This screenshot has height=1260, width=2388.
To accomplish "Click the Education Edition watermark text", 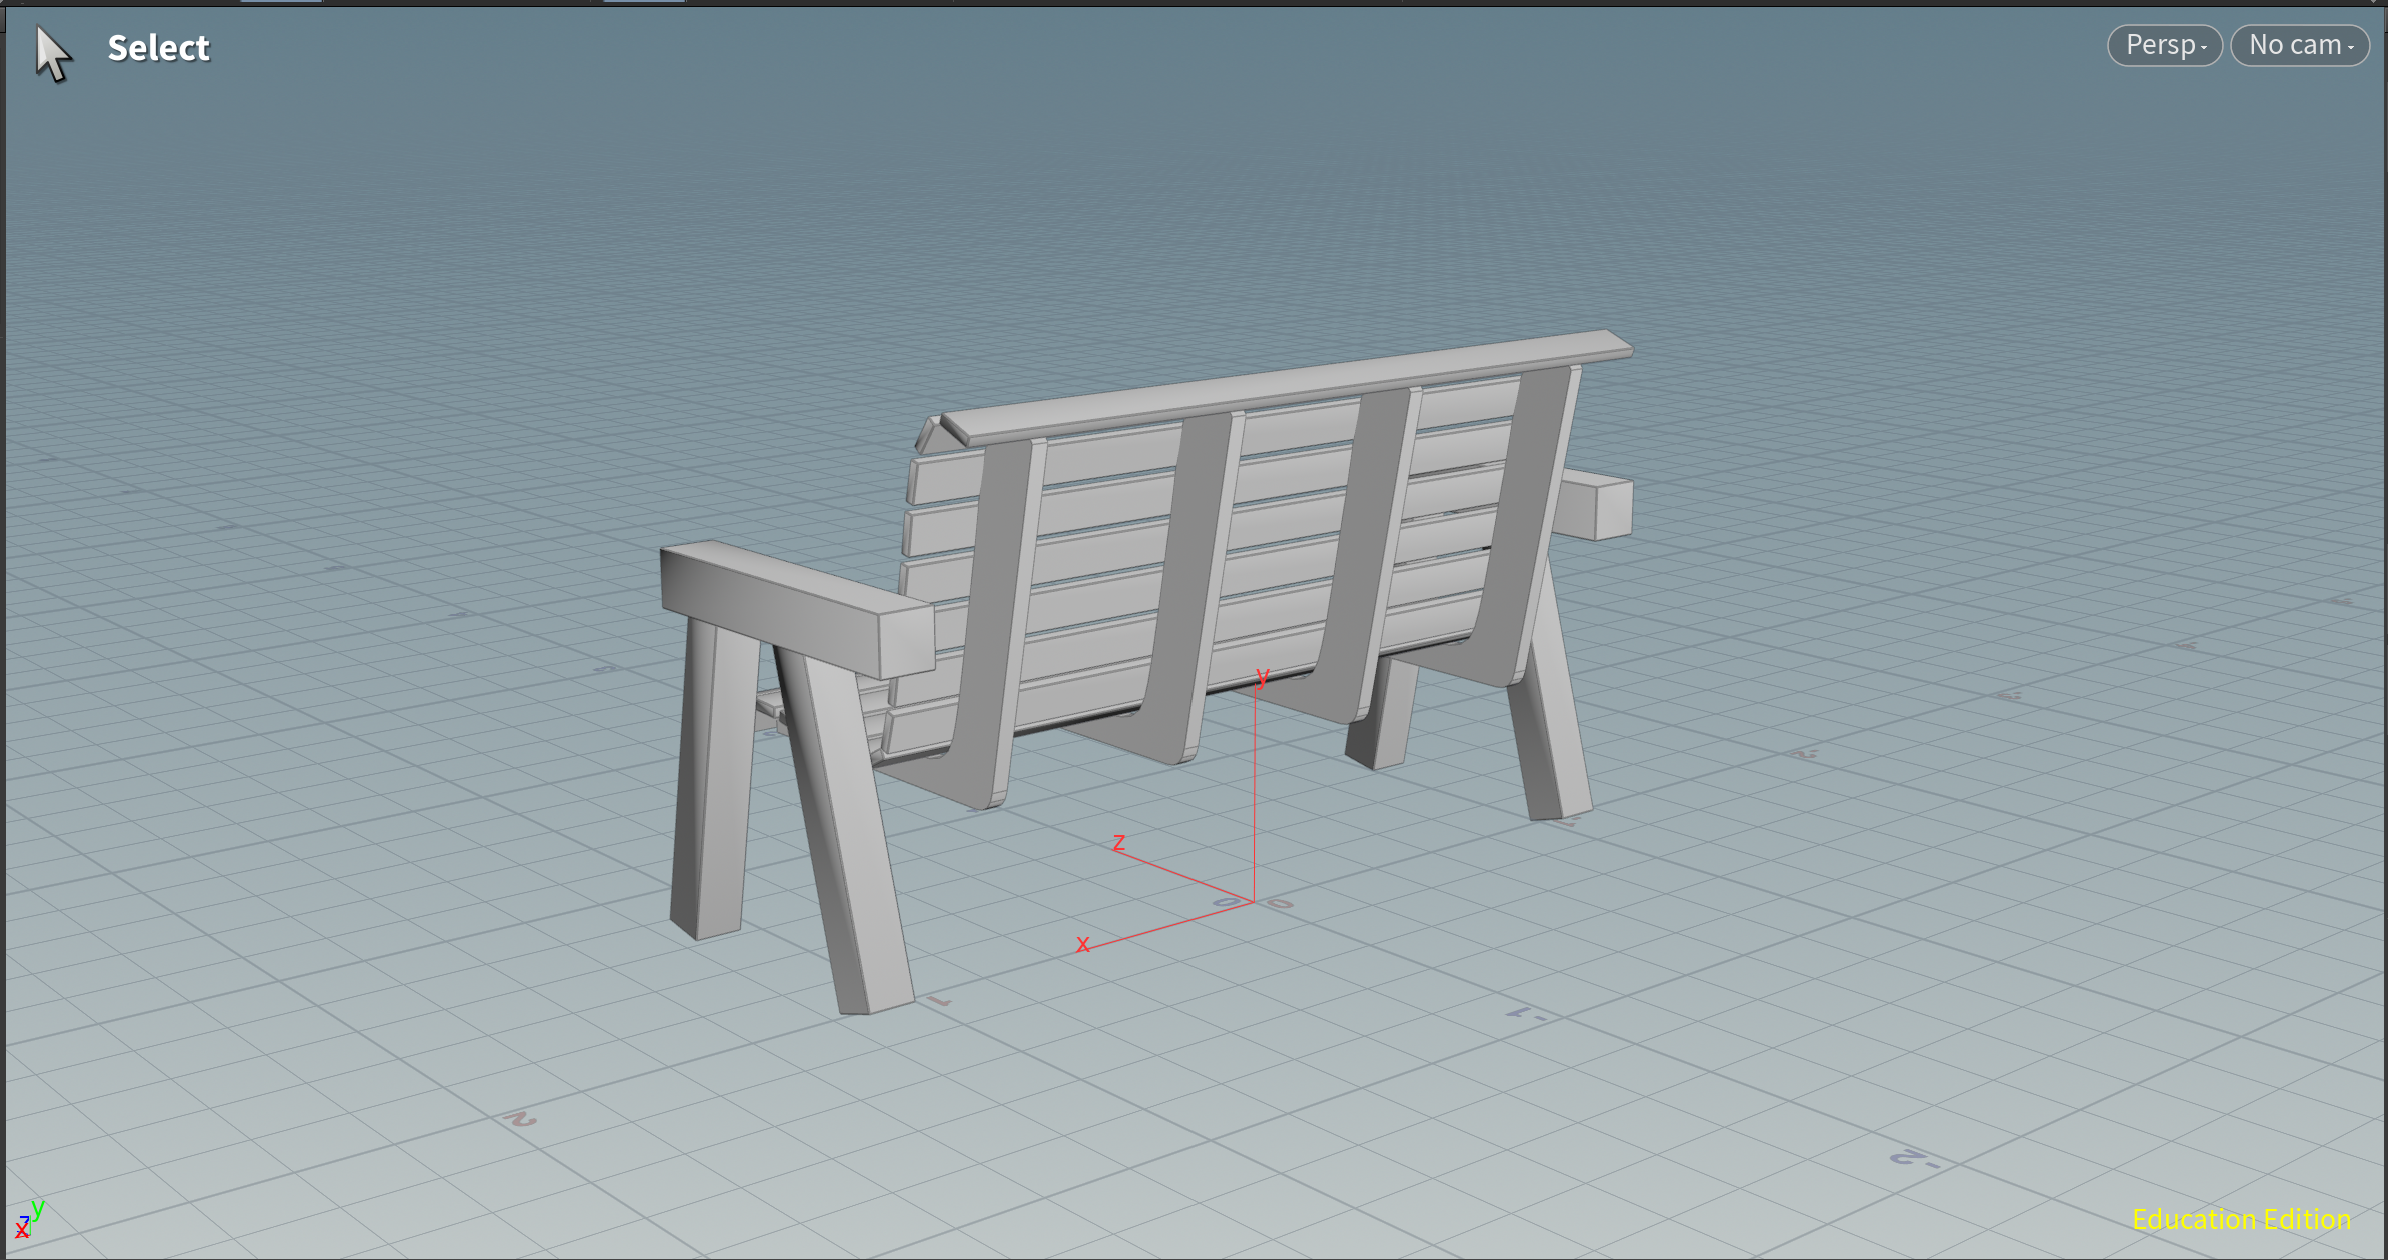I will pyautogui.click(x=2240, y=1219).
